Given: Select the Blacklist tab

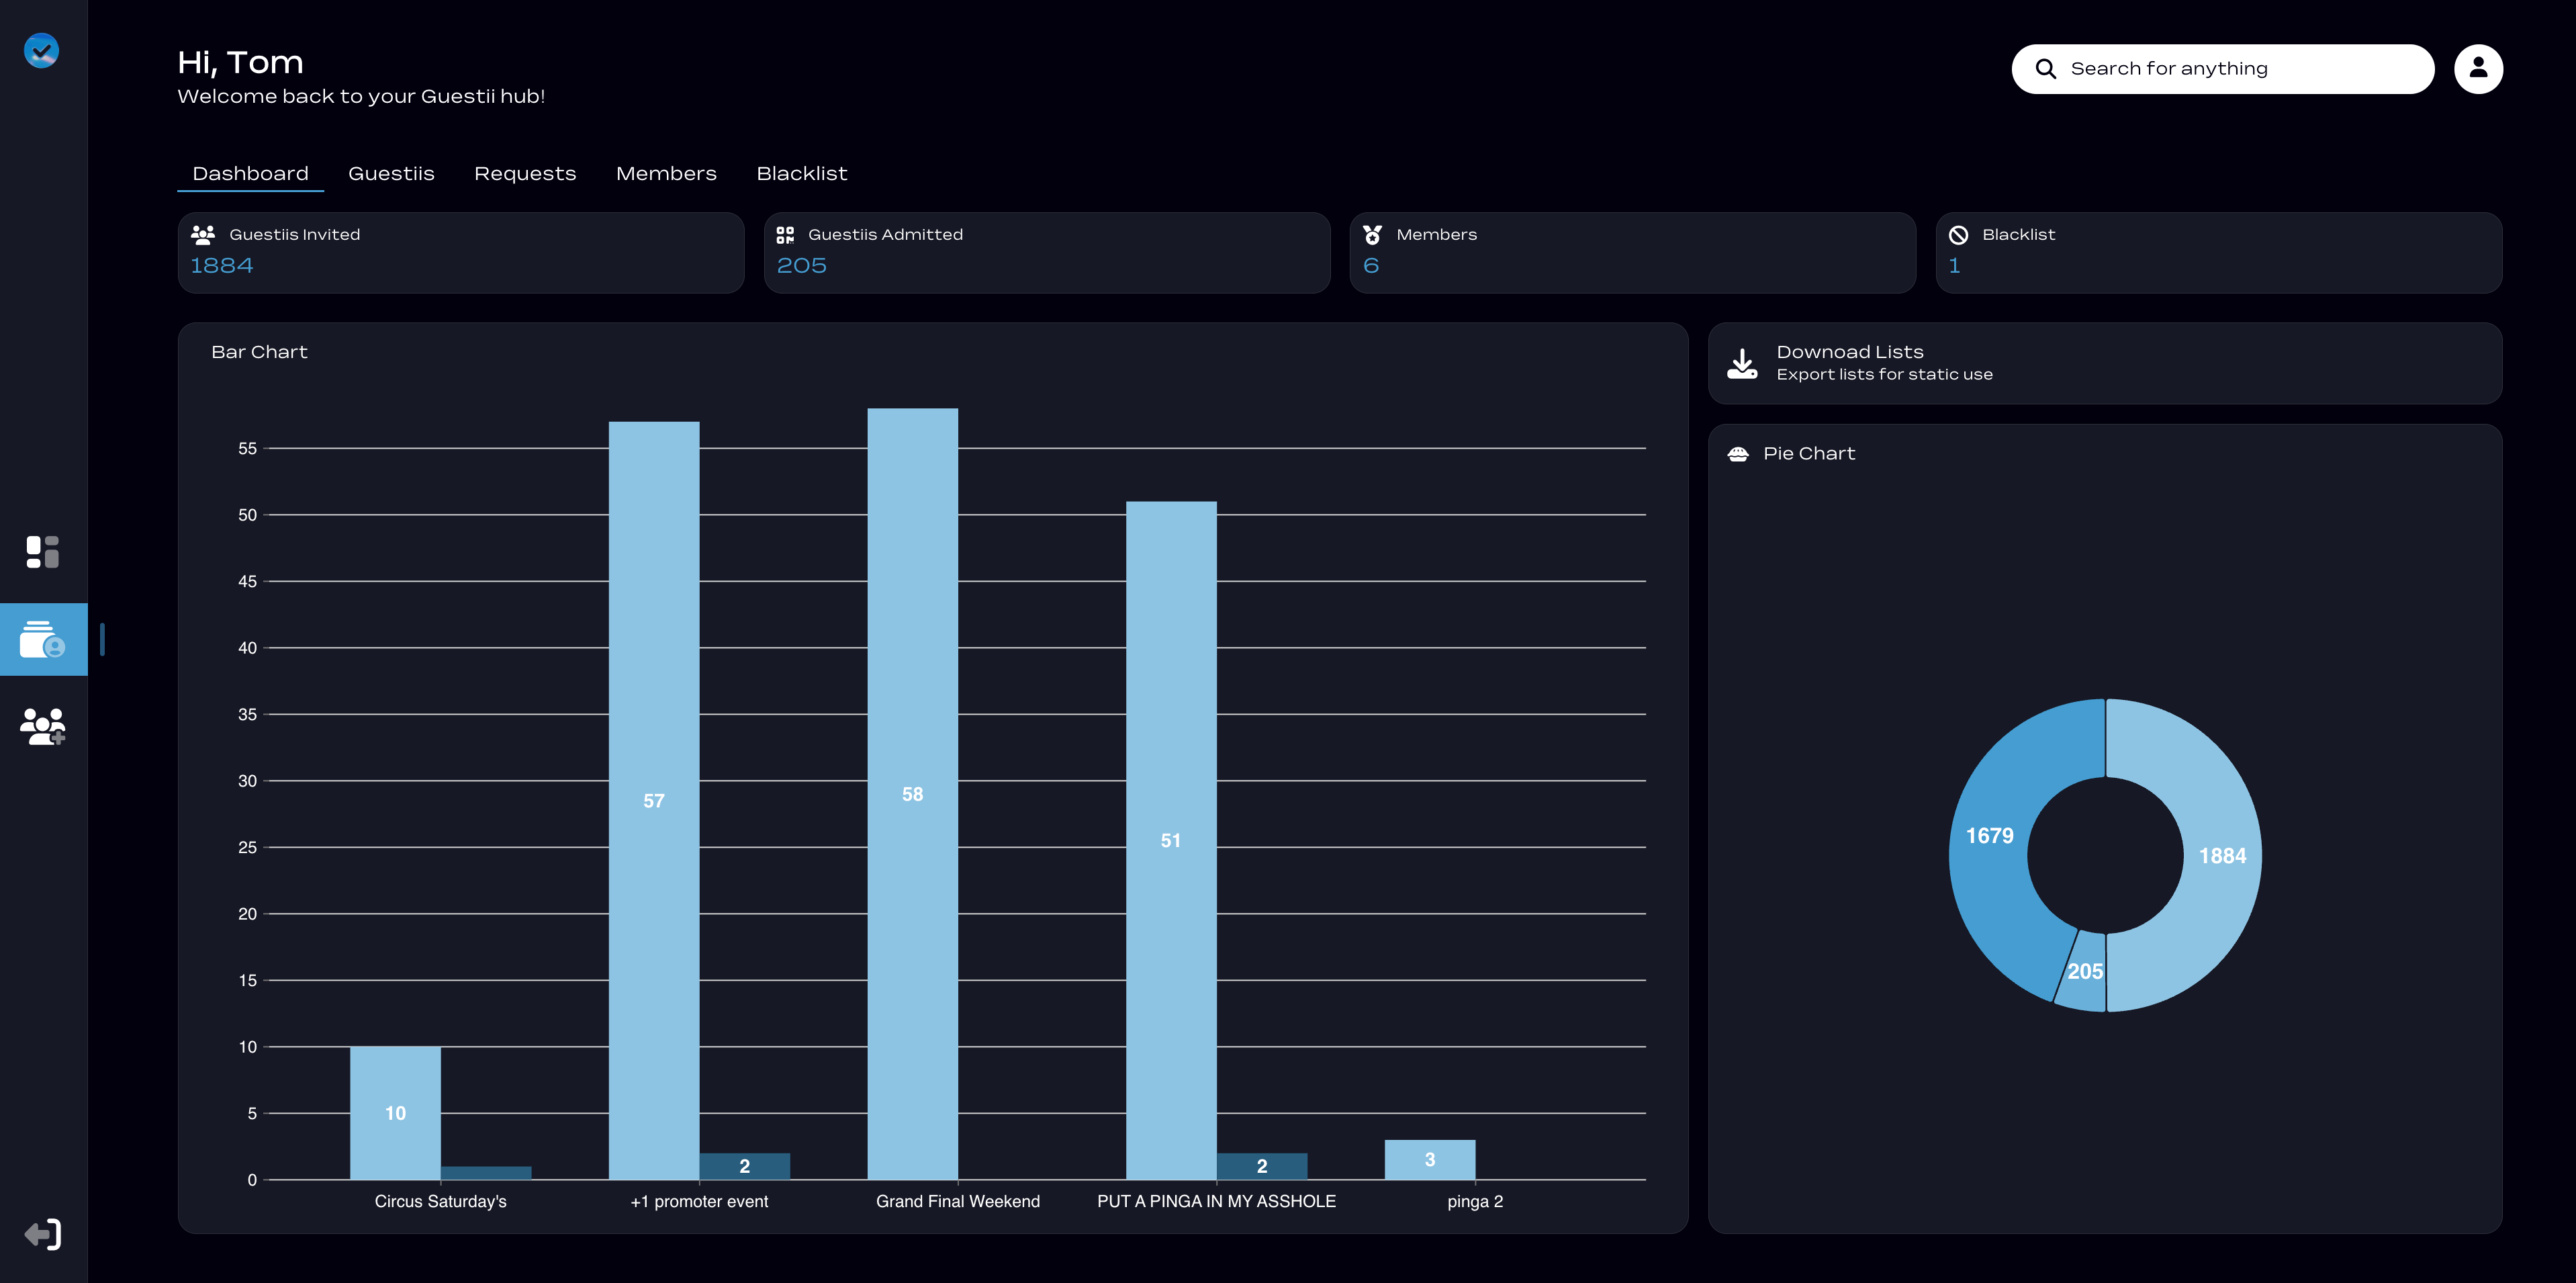Looking at the screenshot, I should tap(802, 174).
